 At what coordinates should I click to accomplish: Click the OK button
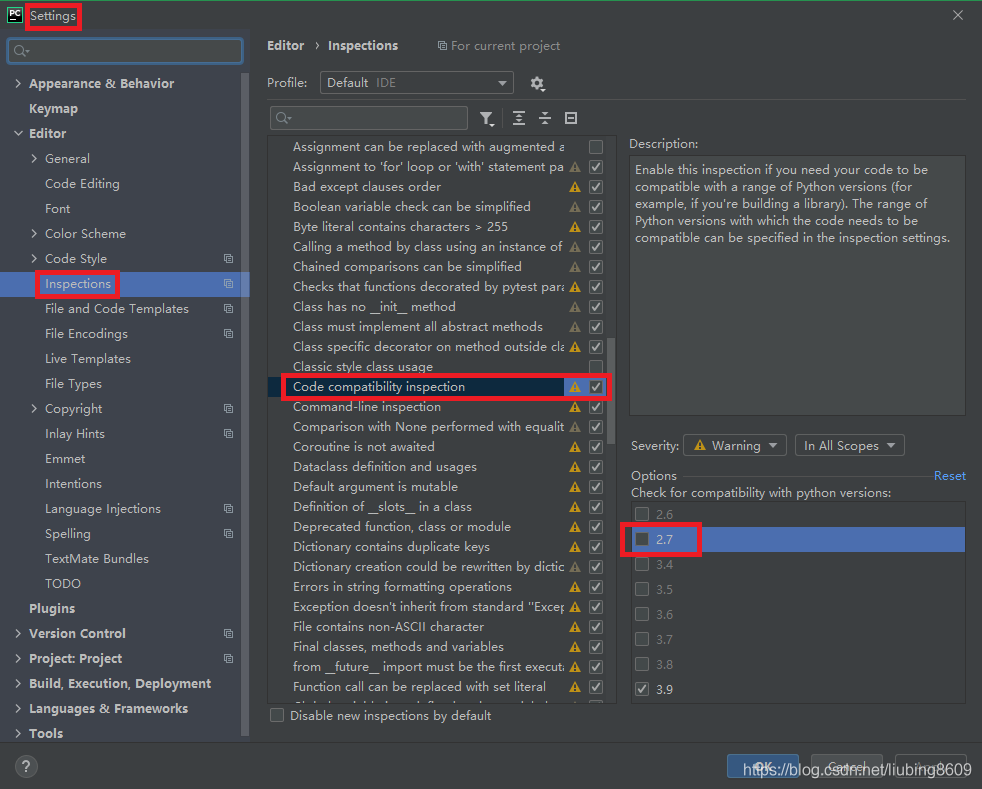point(763,766)
